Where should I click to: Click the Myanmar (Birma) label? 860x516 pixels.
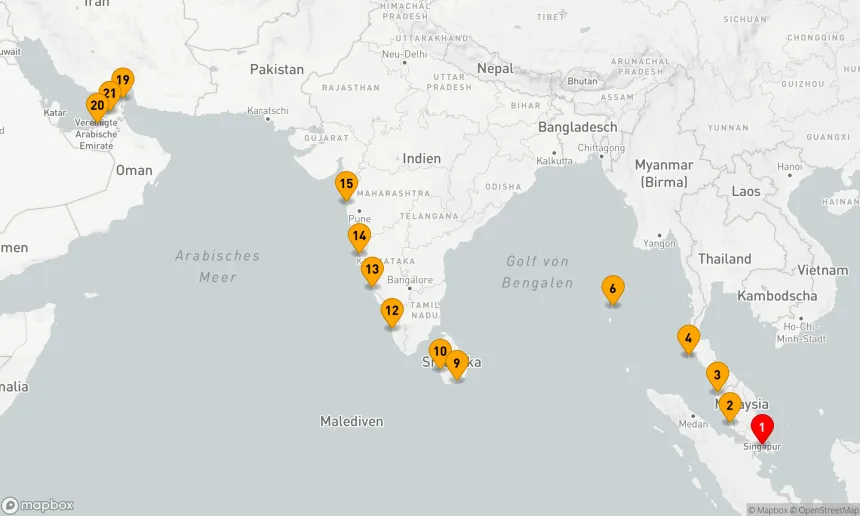(664, 173)
